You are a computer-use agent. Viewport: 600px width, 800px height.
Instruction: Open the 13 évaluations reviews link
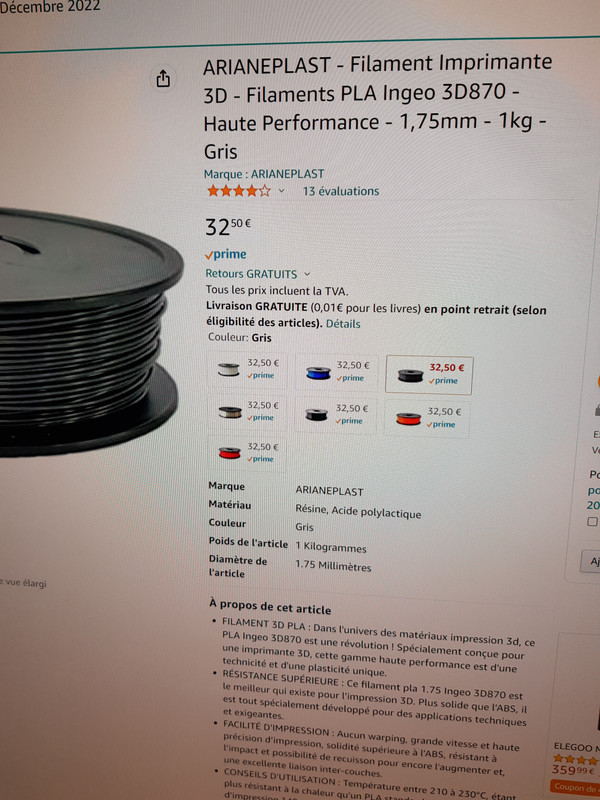click(341, 191)
